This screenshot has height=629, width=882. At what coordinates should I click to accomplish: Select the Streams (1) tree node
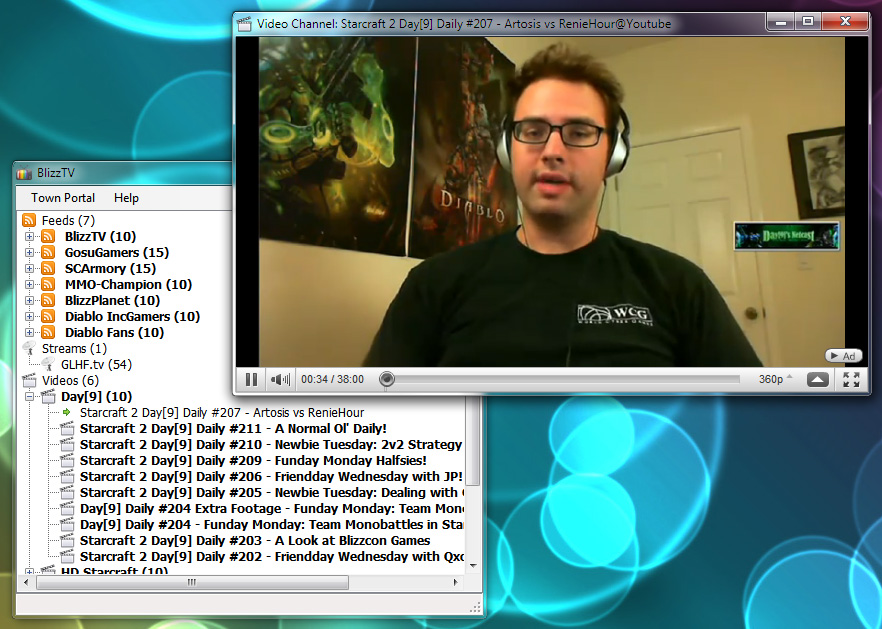[x=74, y=349]
